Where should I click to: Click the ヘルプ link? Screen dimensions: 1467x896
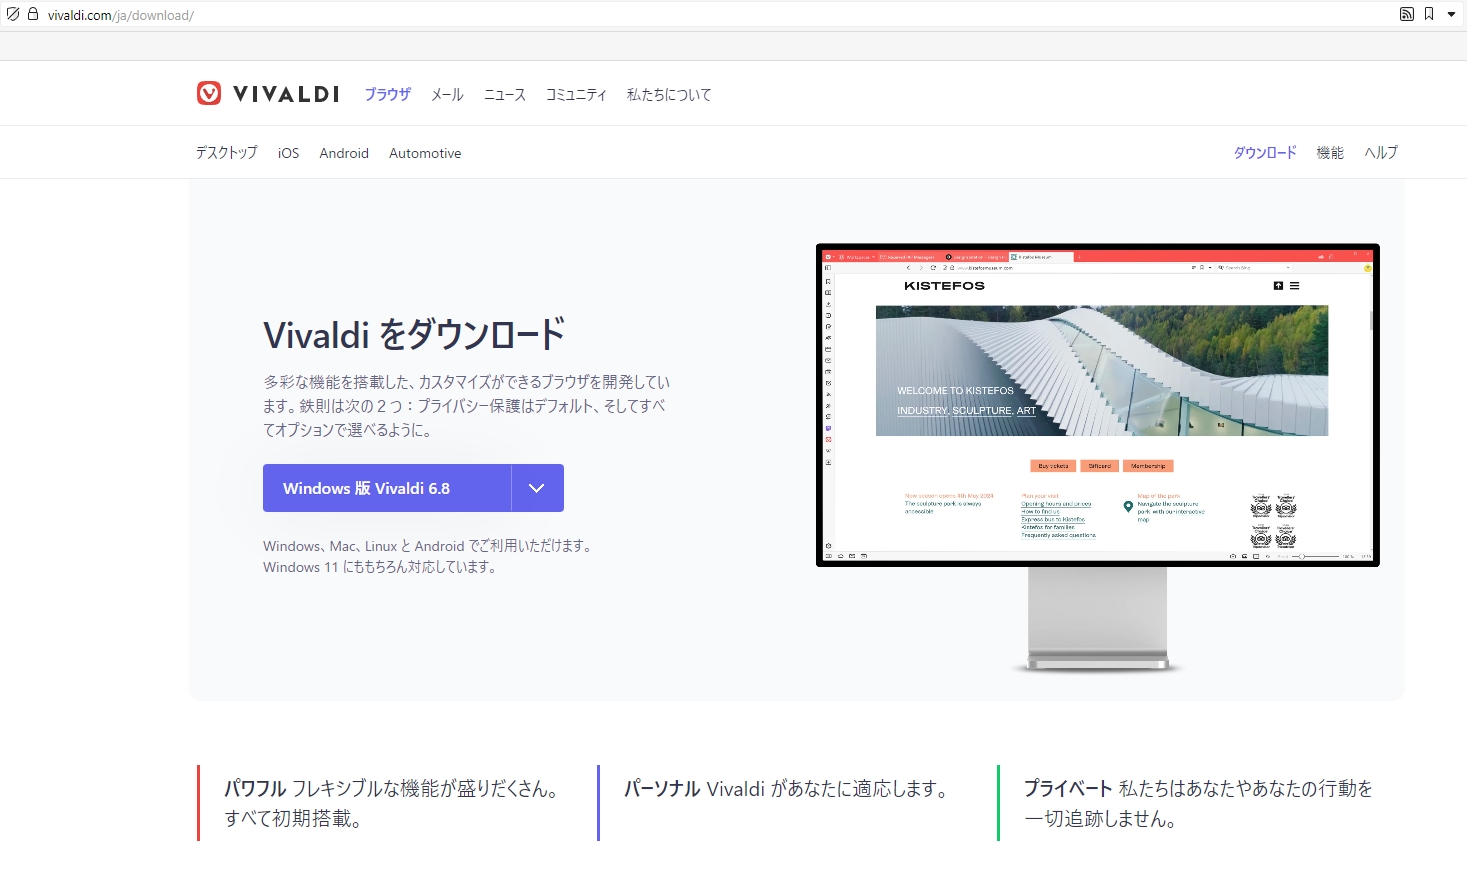[x=1381, y=153]
